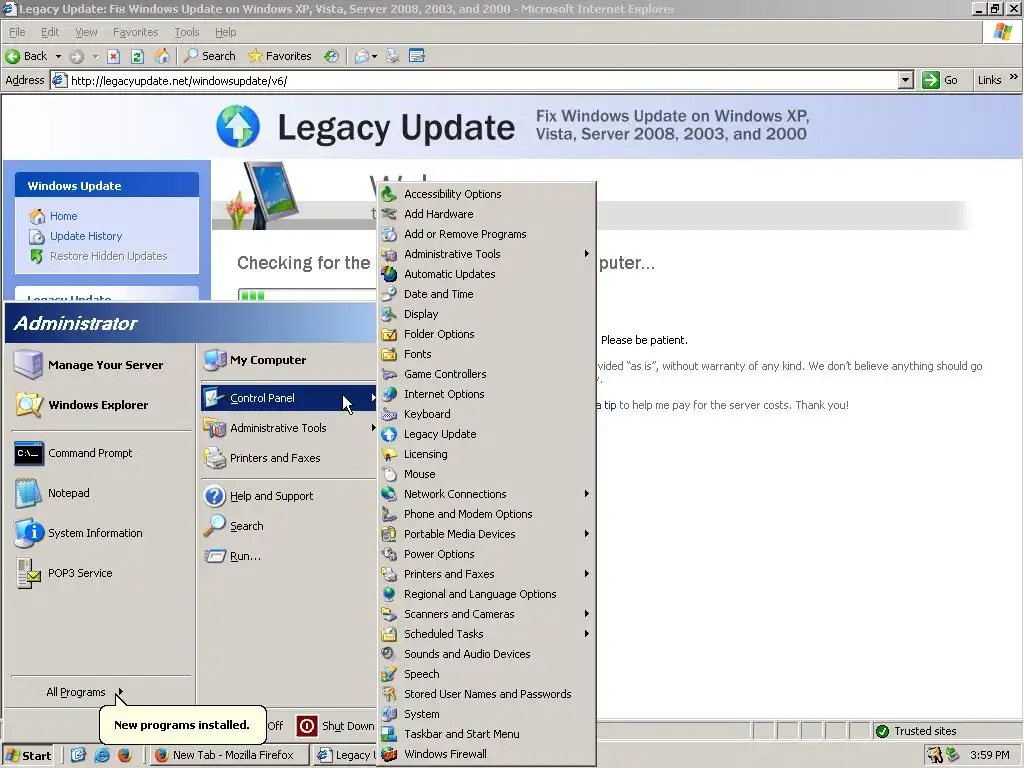Open Accessibility Options icon in Control Panel menu
The height and width of the screenshot is (768, 1024).
(x=389, y=194)
